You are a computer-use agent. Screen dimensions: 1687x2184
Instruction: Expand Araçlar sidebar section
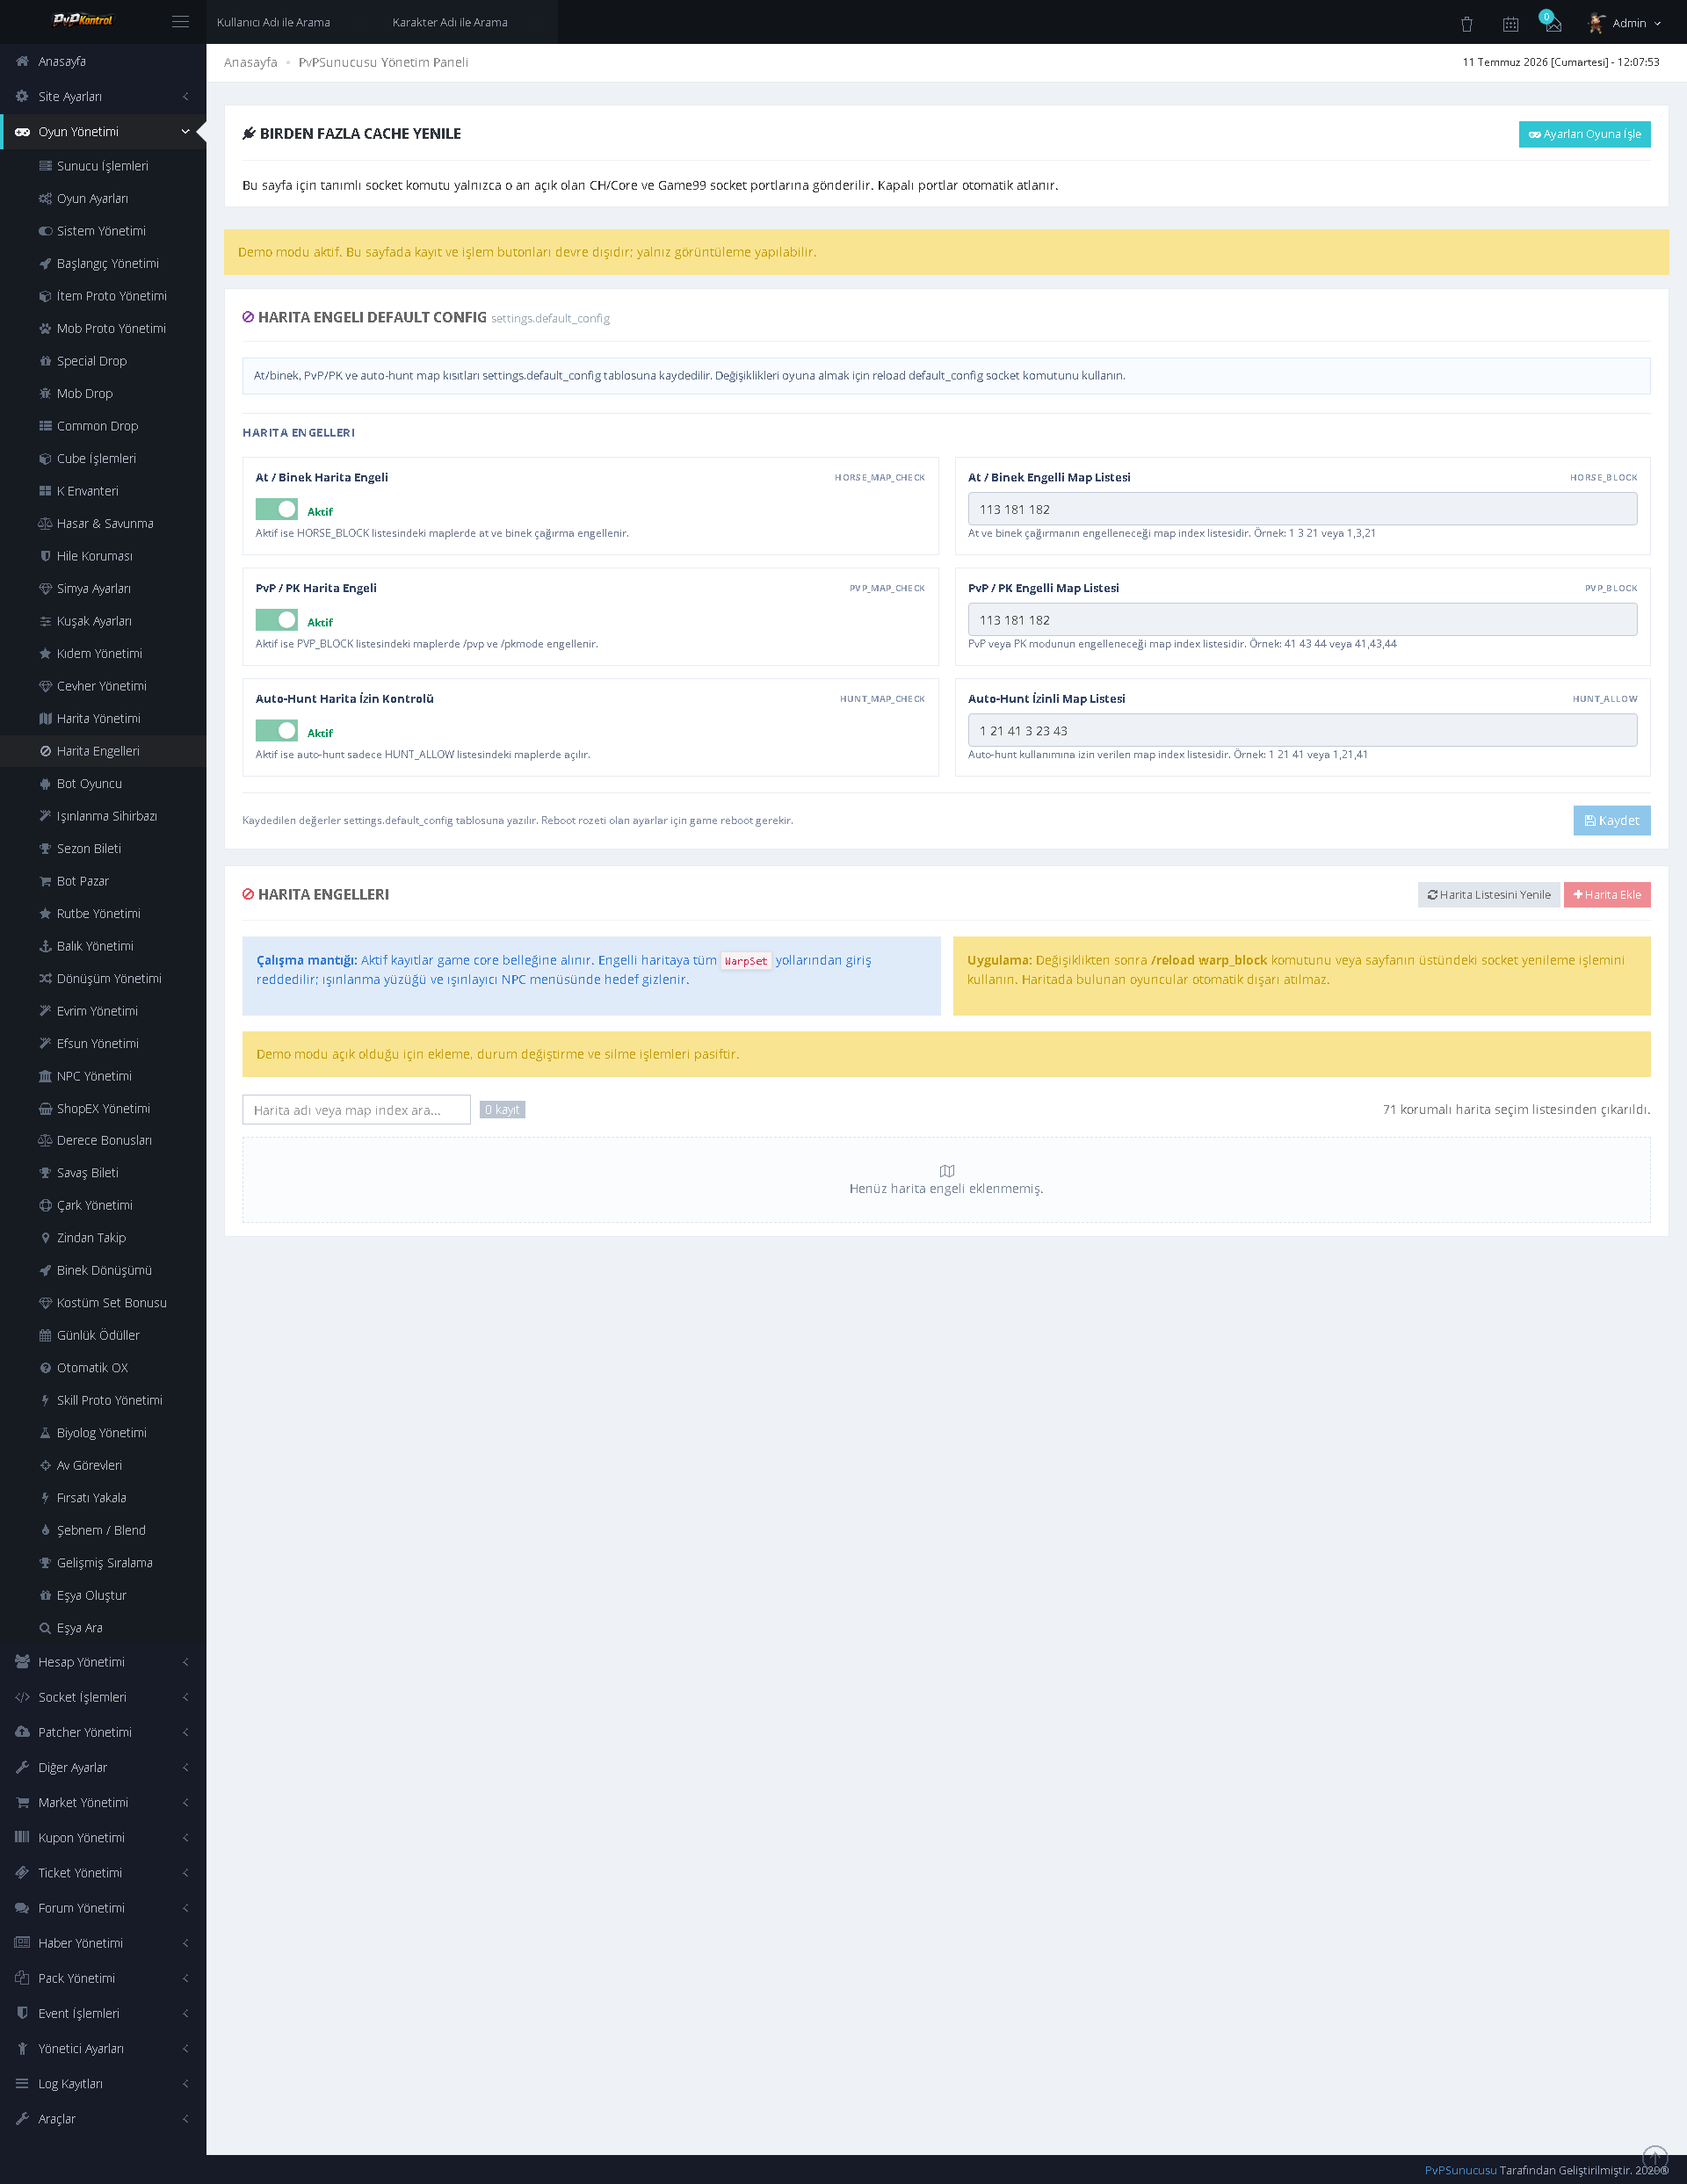coord(103,2118)
